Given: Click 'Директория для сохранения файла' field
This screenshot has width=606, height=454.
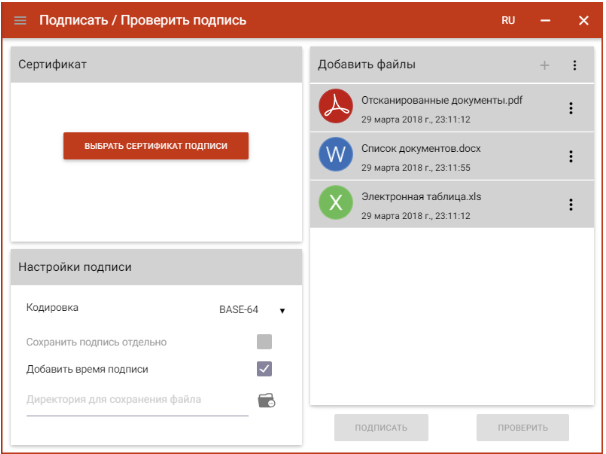Looking at the screenshot, I should [x=137, y=400].
